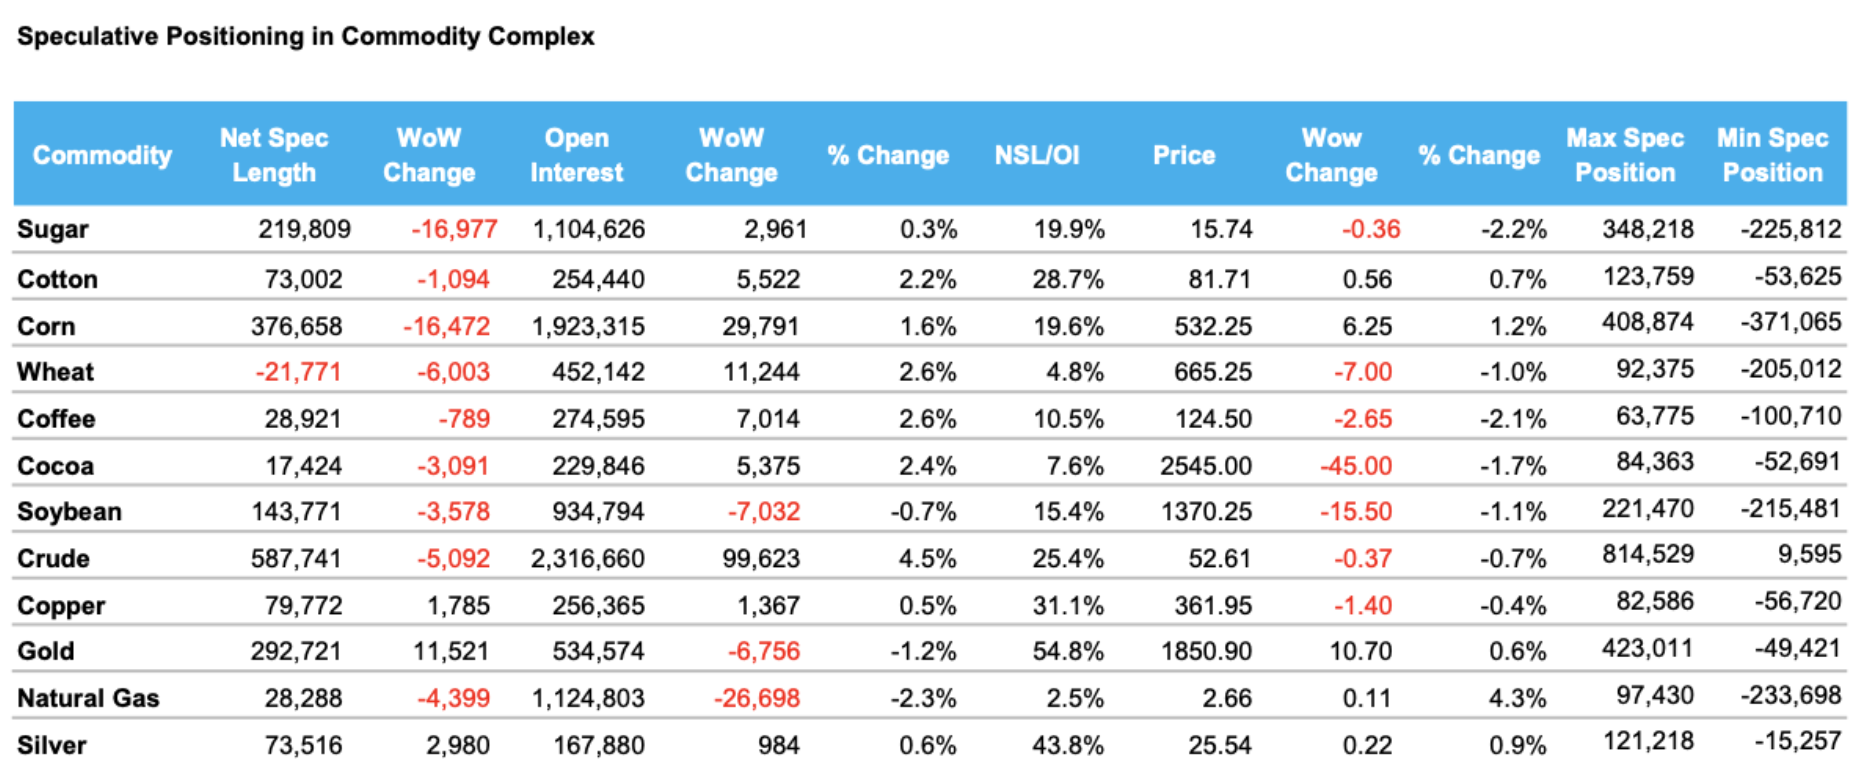Select Cotton NSL/OI value 28.7%
This screenshot has width=1874, height=770.
1068,279
